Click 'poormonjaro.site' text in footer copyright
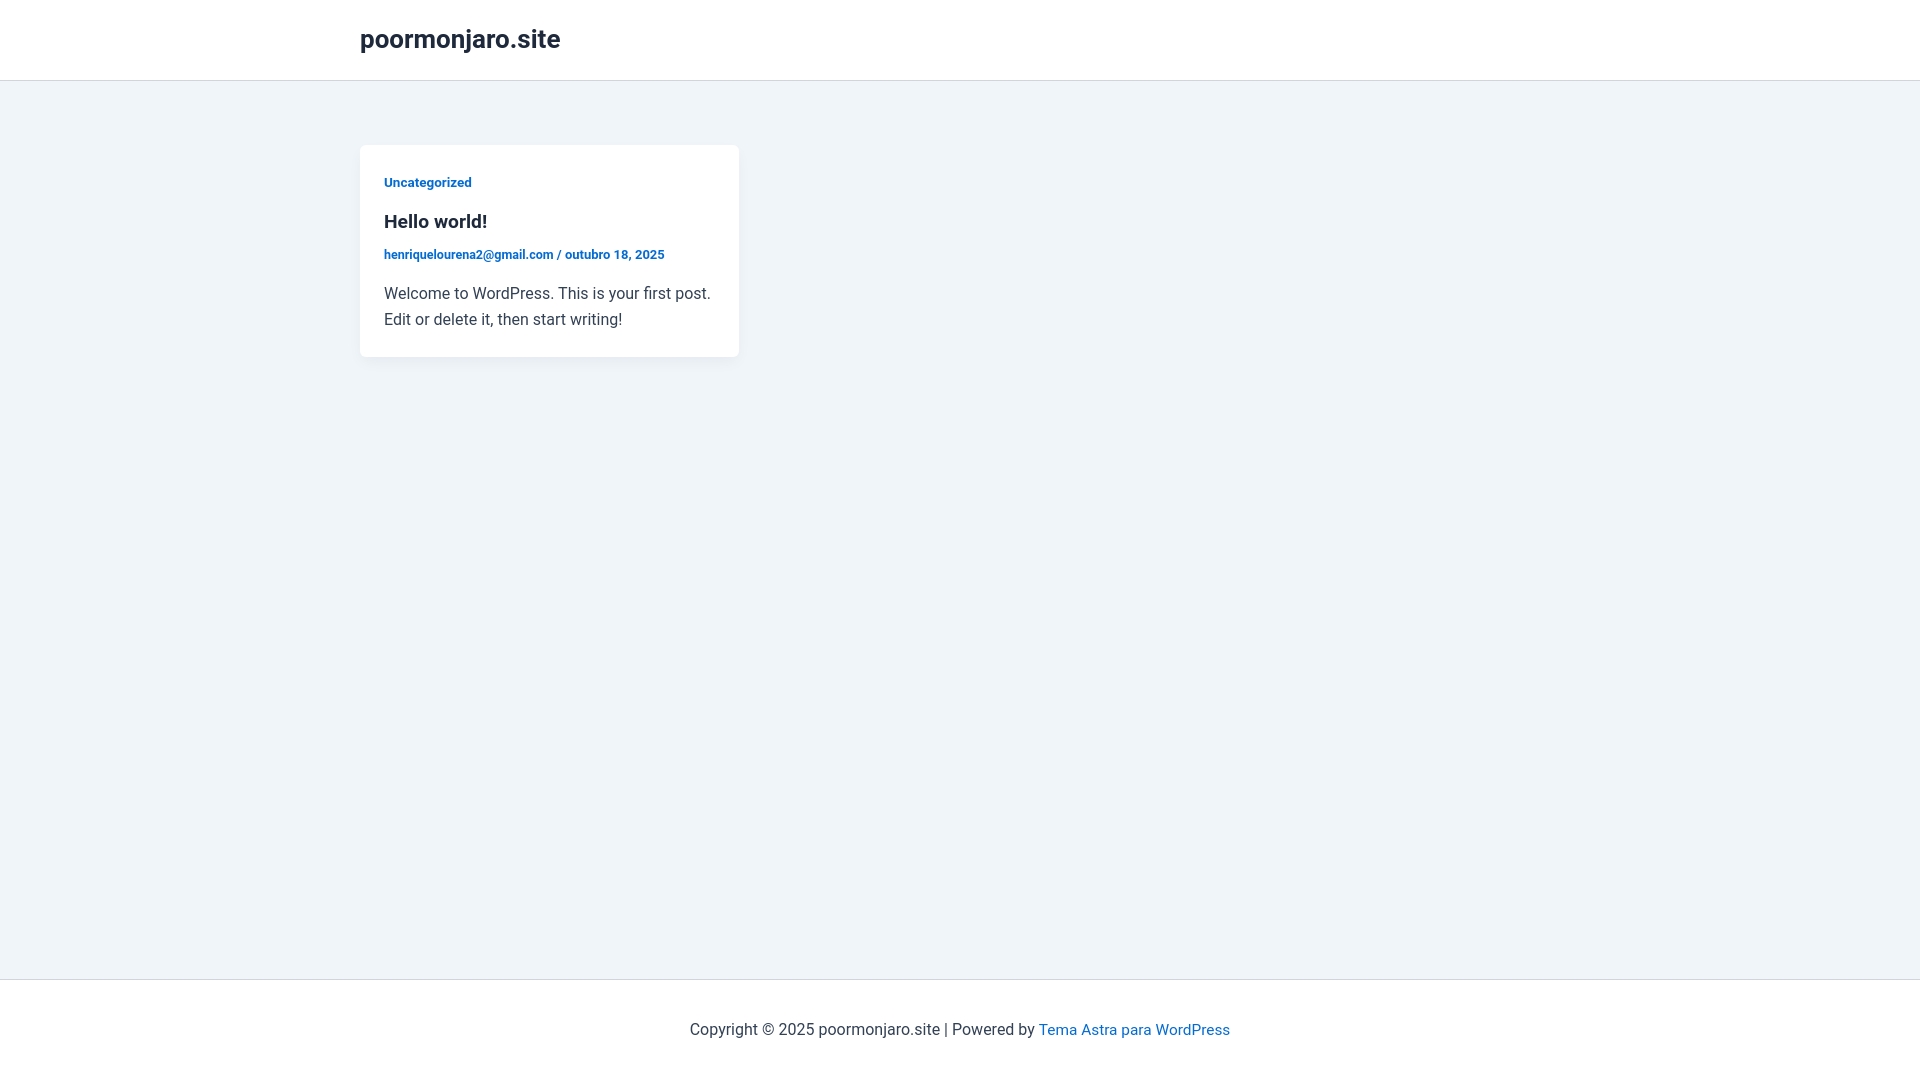This screenshot has height=1080, width=1920. (x=878, y=1030)
